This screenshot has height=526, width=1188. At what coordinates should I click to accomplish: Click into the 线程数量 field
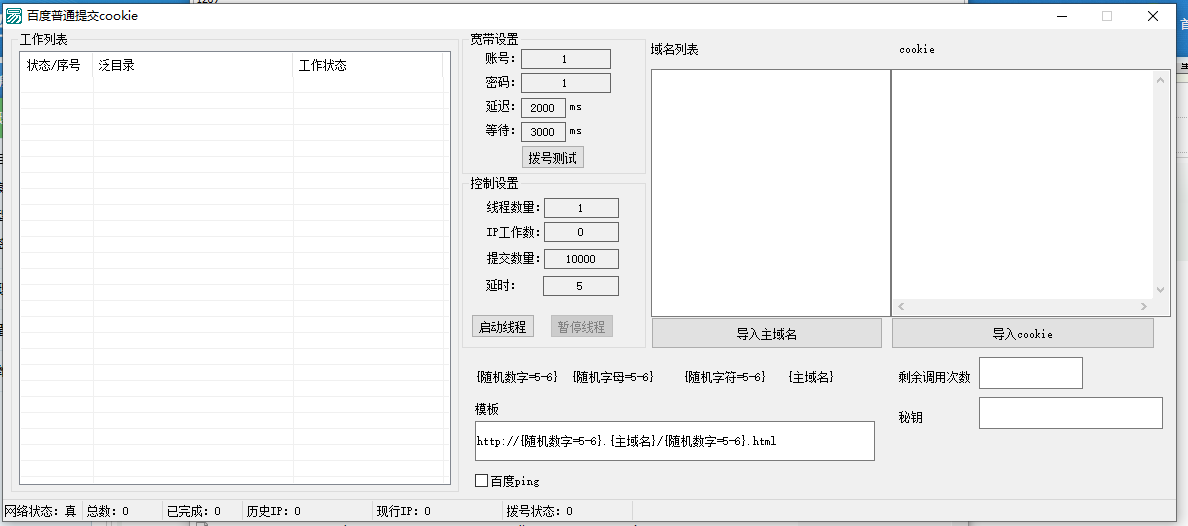pyautogui.click(x=581, y=208)
